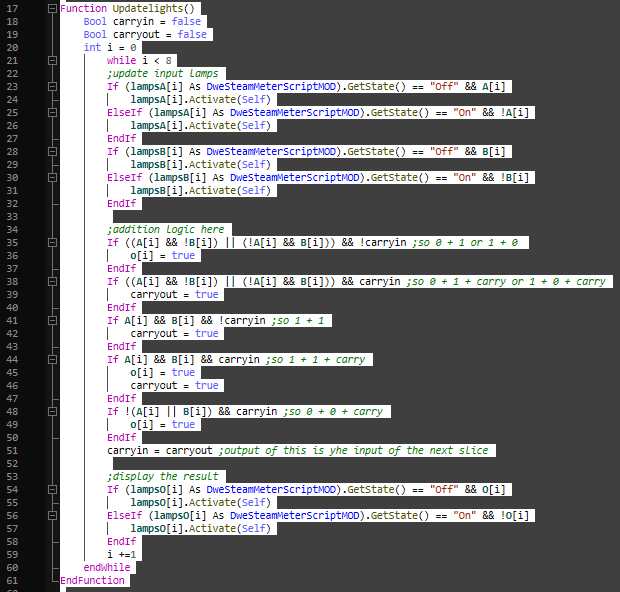Click the ';so 0 + 1 or 1 + 0' comment
The height and width of the screenshot is (592, 620).
pos(465,242)
